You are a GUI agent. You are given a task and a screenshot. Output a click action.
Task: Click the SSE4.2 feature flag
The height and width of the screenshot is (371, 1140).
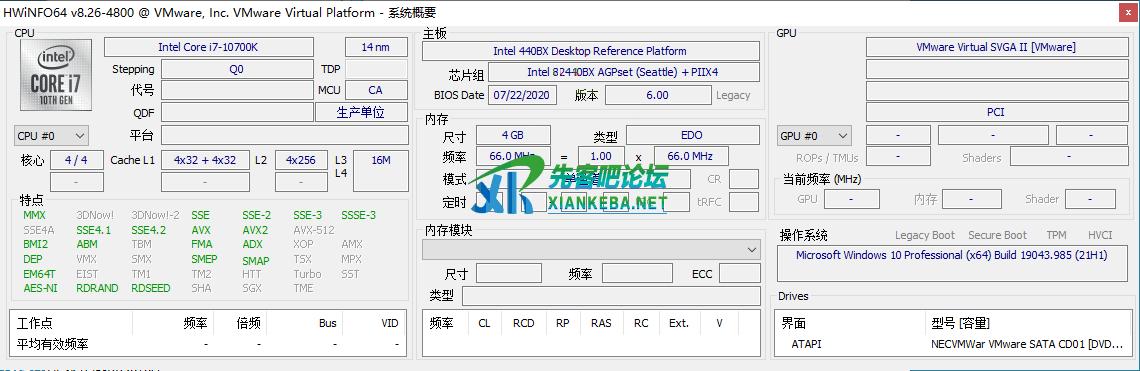click(x=148, y=230)
